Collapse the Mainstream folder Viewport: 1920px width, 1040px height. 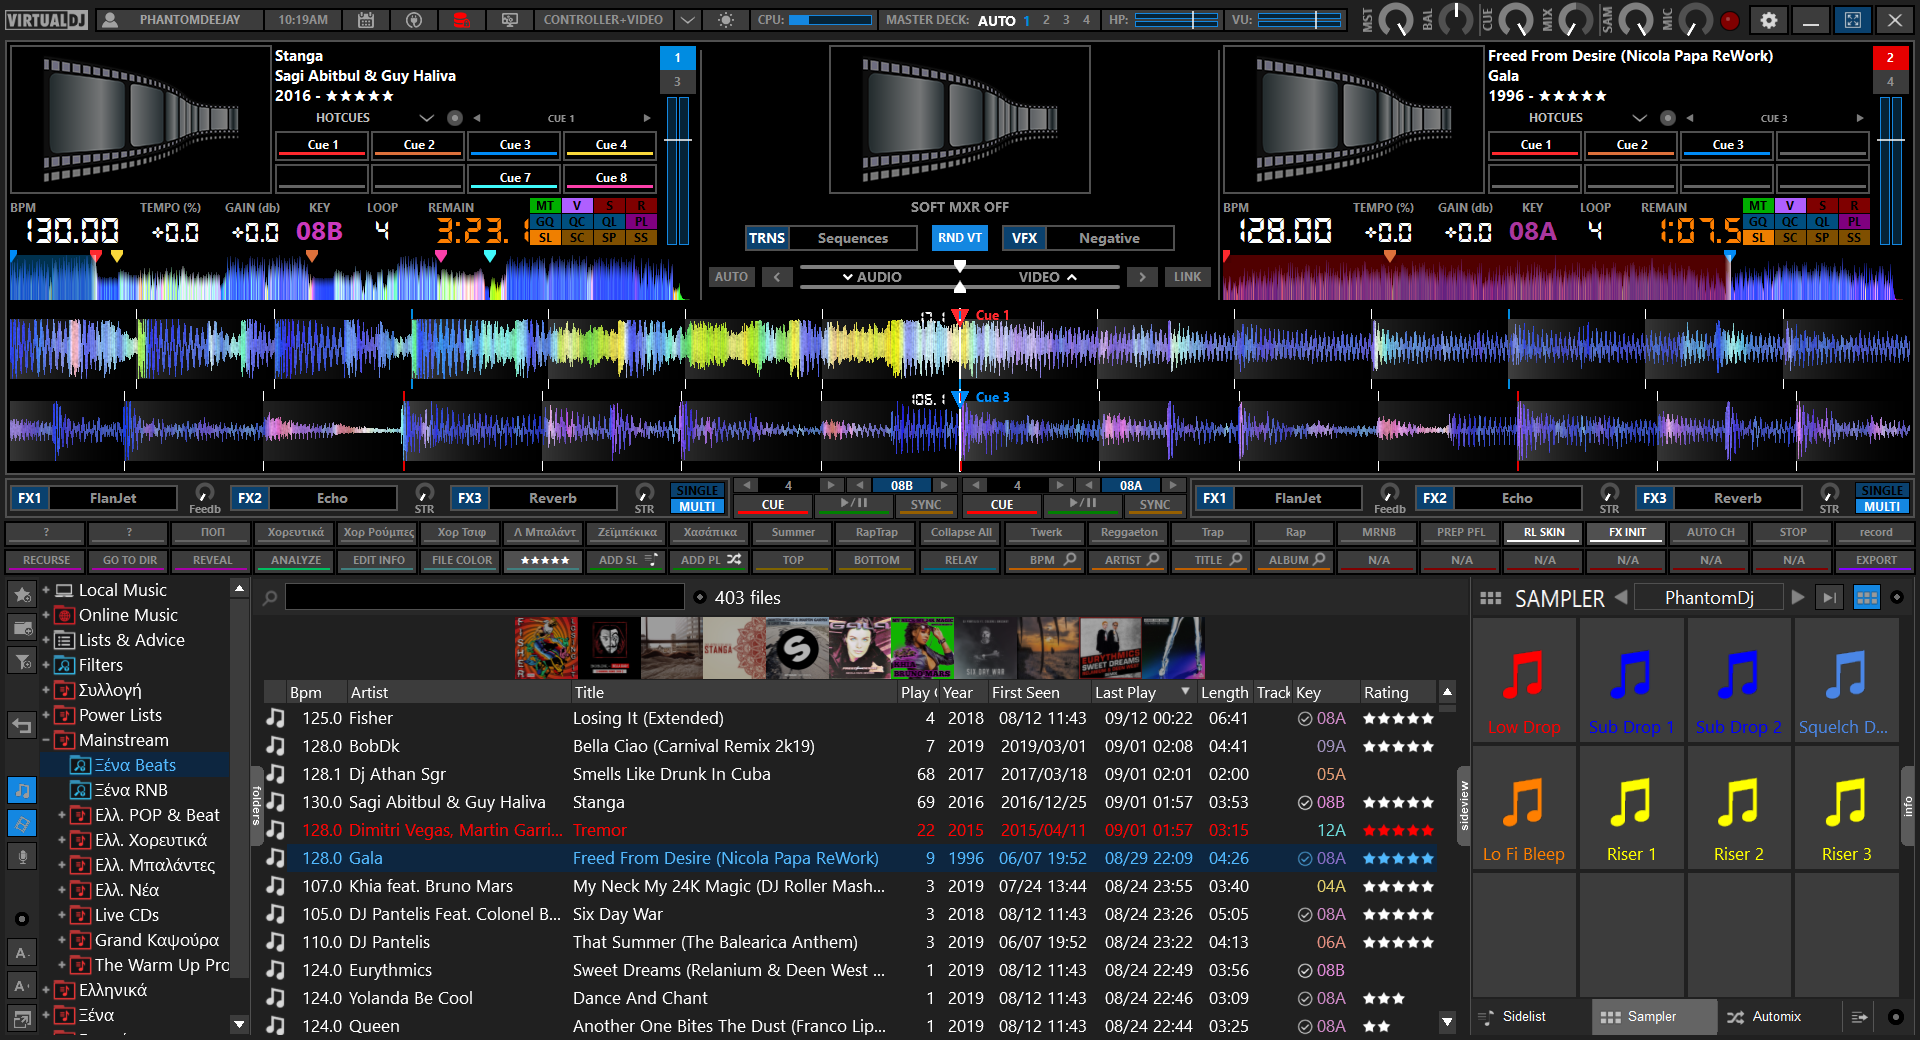[x=46, y=740]
